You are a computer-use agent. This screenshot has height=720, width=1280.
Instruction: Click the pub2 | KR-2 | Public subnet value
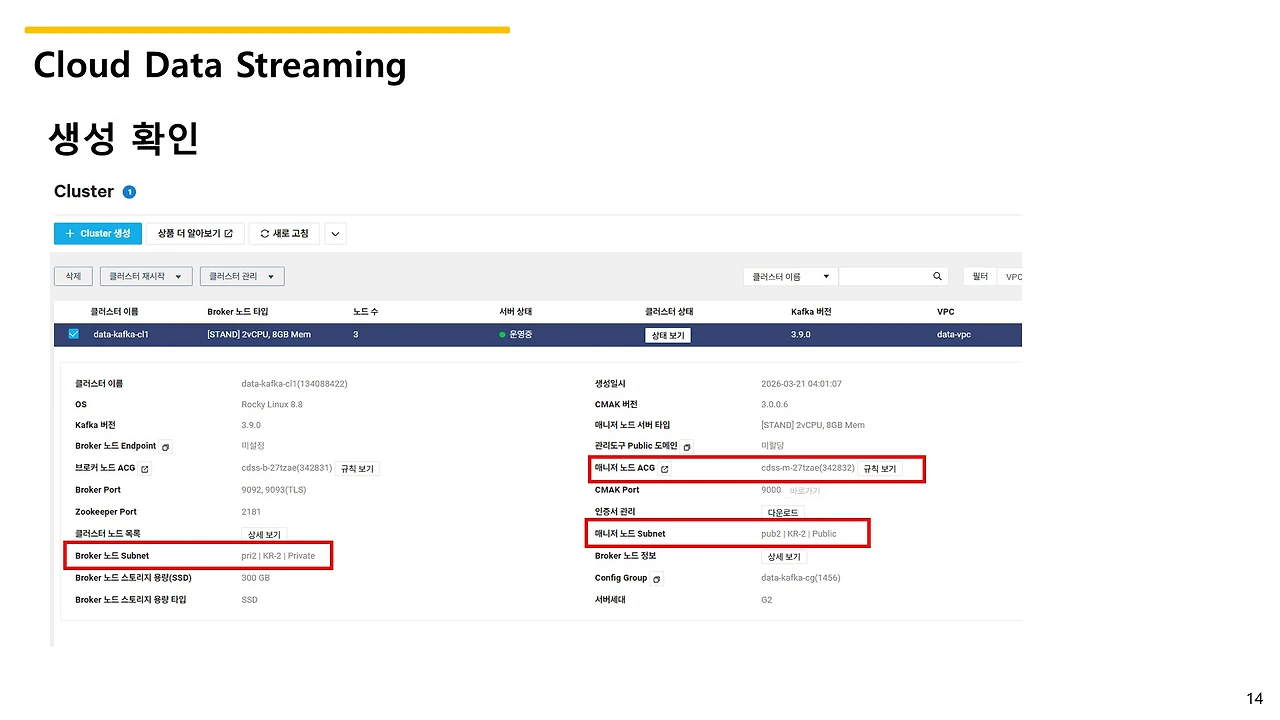799,534
